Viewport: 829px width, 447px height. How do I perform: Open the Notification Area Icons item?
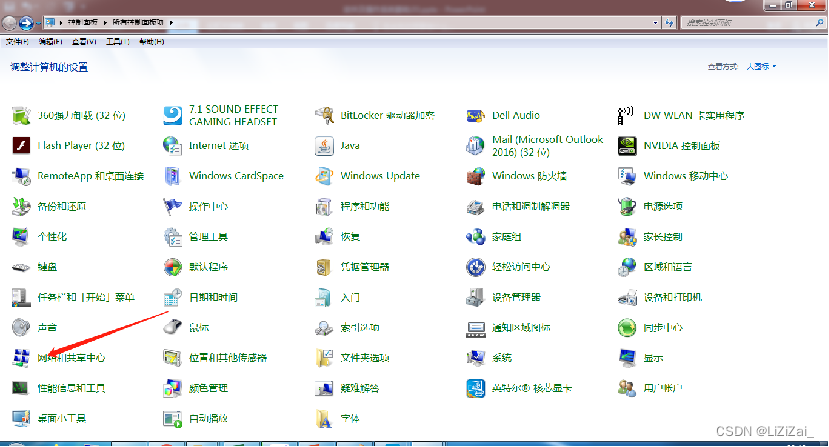point(475,327)
